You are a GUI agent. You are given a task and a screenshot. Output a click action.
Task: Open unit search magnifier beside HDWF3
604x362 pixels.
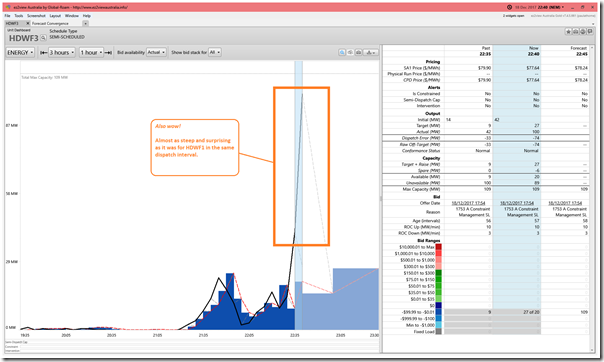(x=43, y=38)
